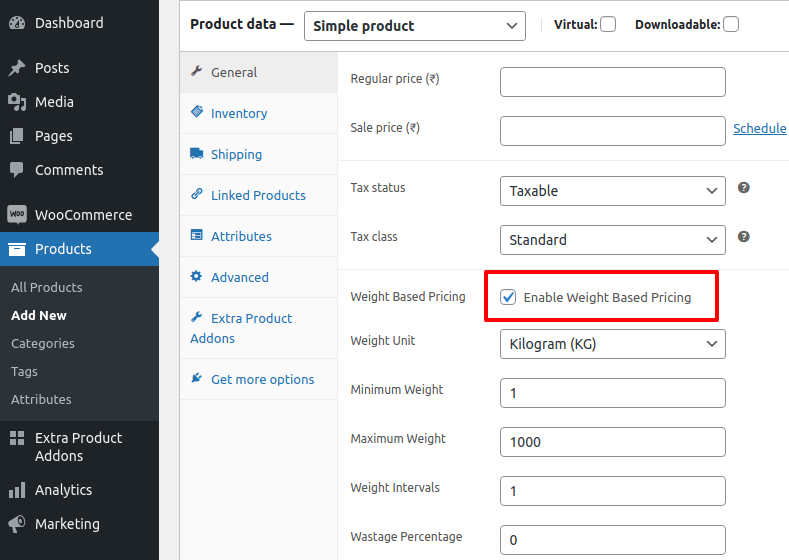Click the Wastage Percentage field
The width and height of the screenshot is (789, 560).
(x=613, y=540)
